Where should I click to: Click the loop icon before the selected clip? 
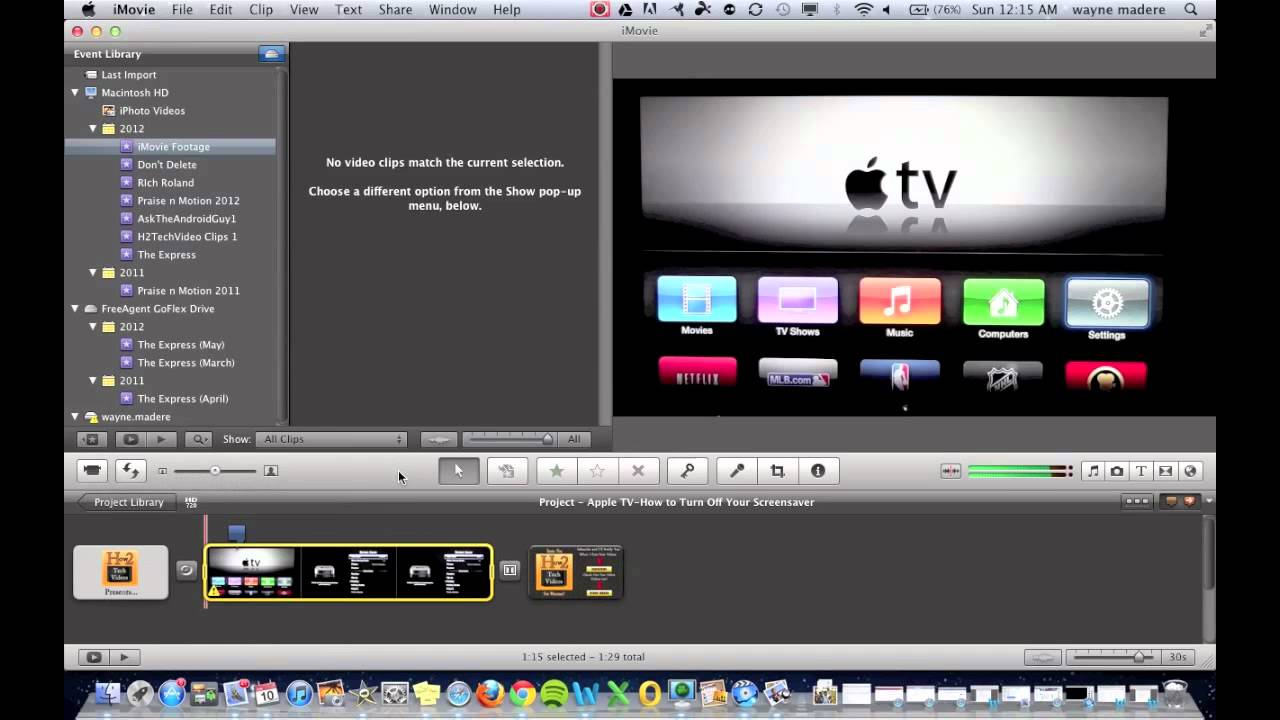tap(186, 570)
